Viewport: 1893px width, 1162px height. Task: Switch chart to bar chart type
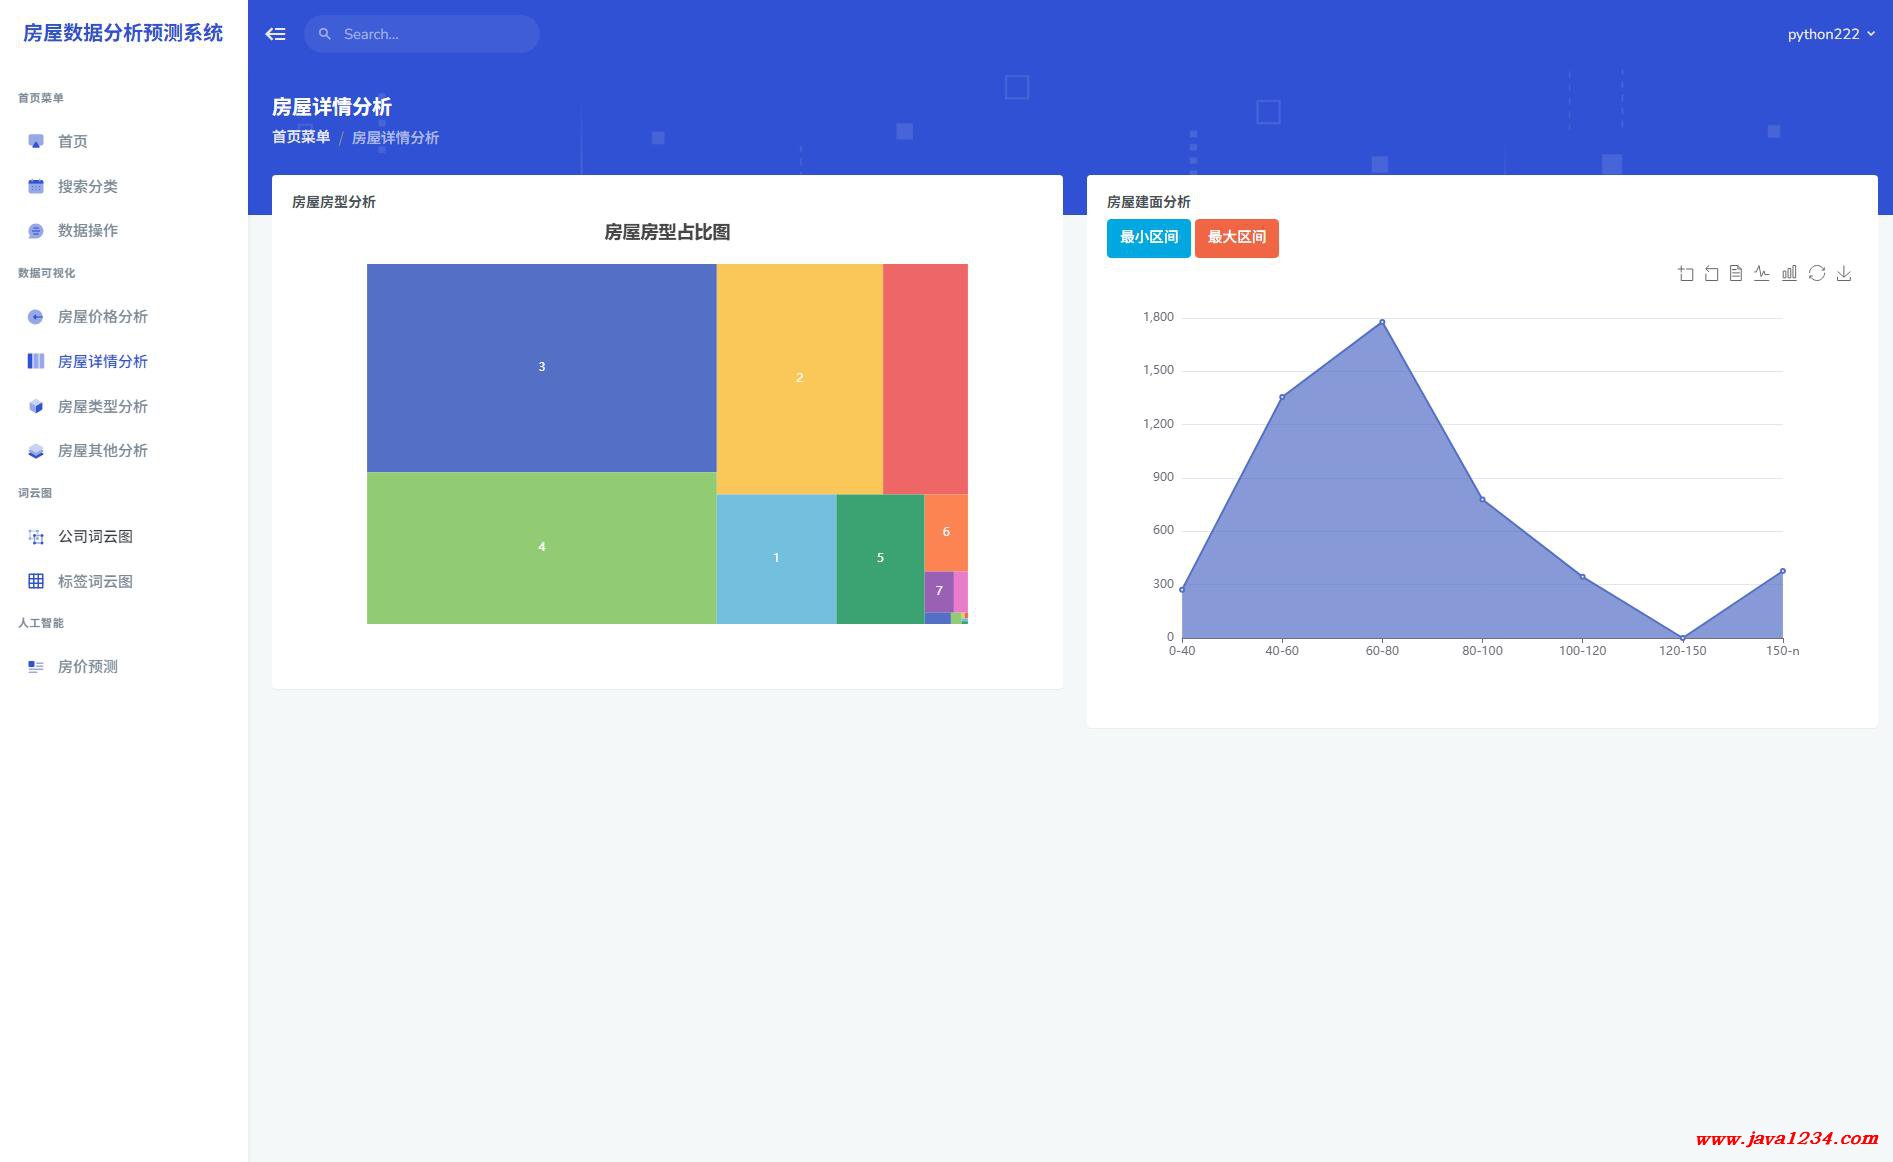1789,274
